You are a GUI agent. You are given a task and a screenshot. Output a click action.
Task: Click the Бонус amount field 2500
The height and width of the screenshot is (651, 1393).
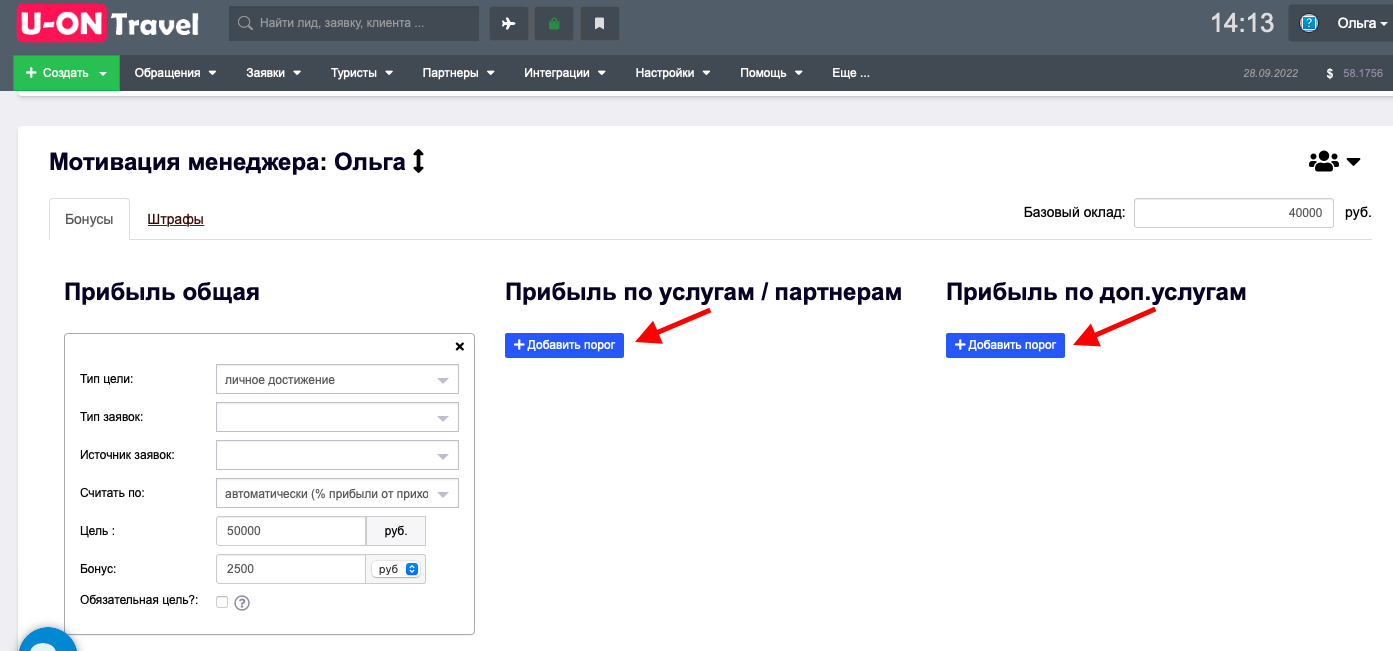(x=291, y=569)
